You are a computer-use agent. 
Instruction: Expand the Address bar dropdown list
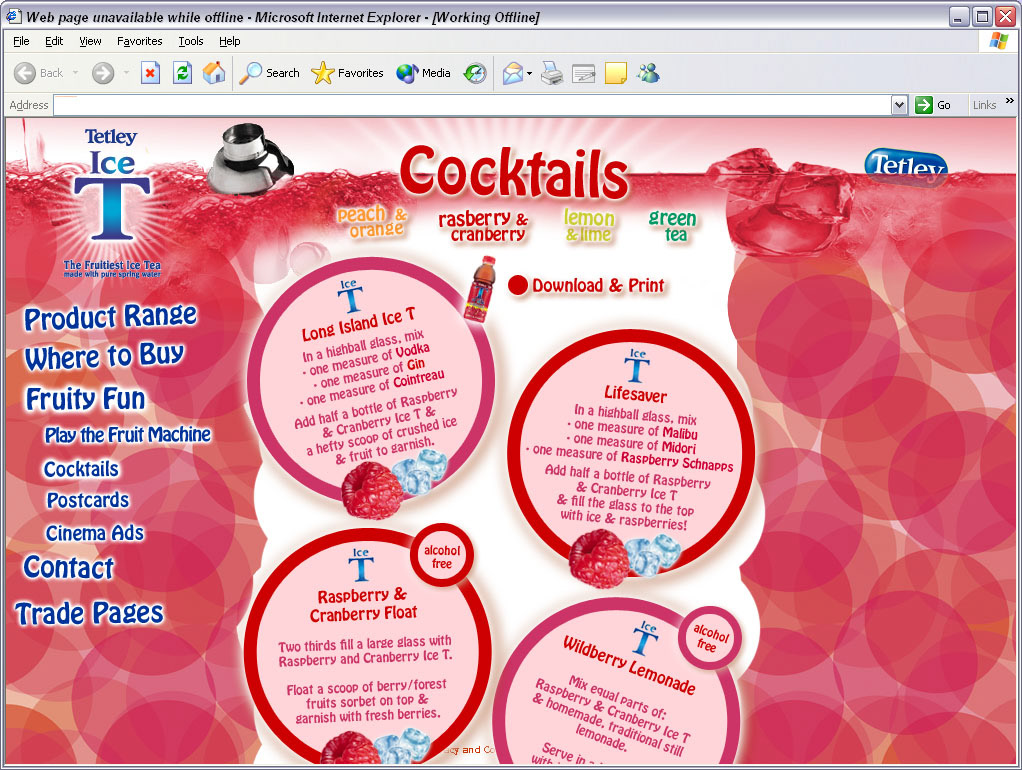899,105
